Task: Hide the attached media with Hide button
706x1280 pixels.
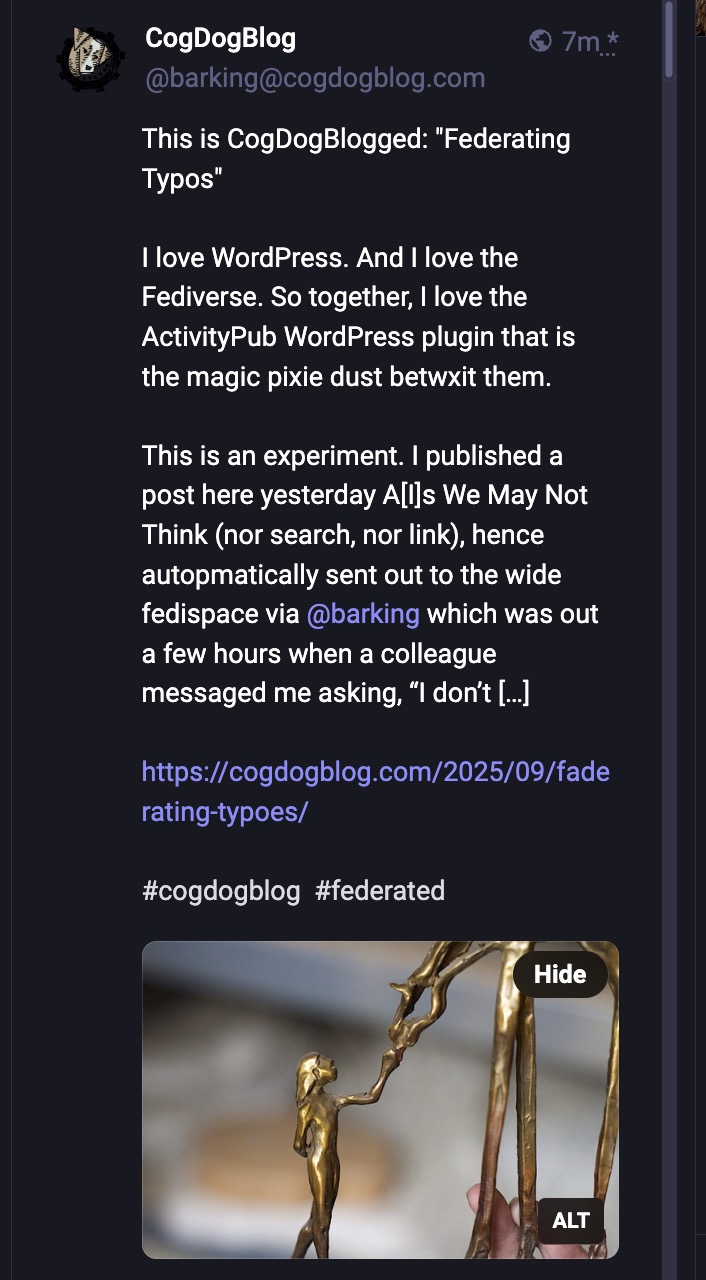Action: point(560,974)
